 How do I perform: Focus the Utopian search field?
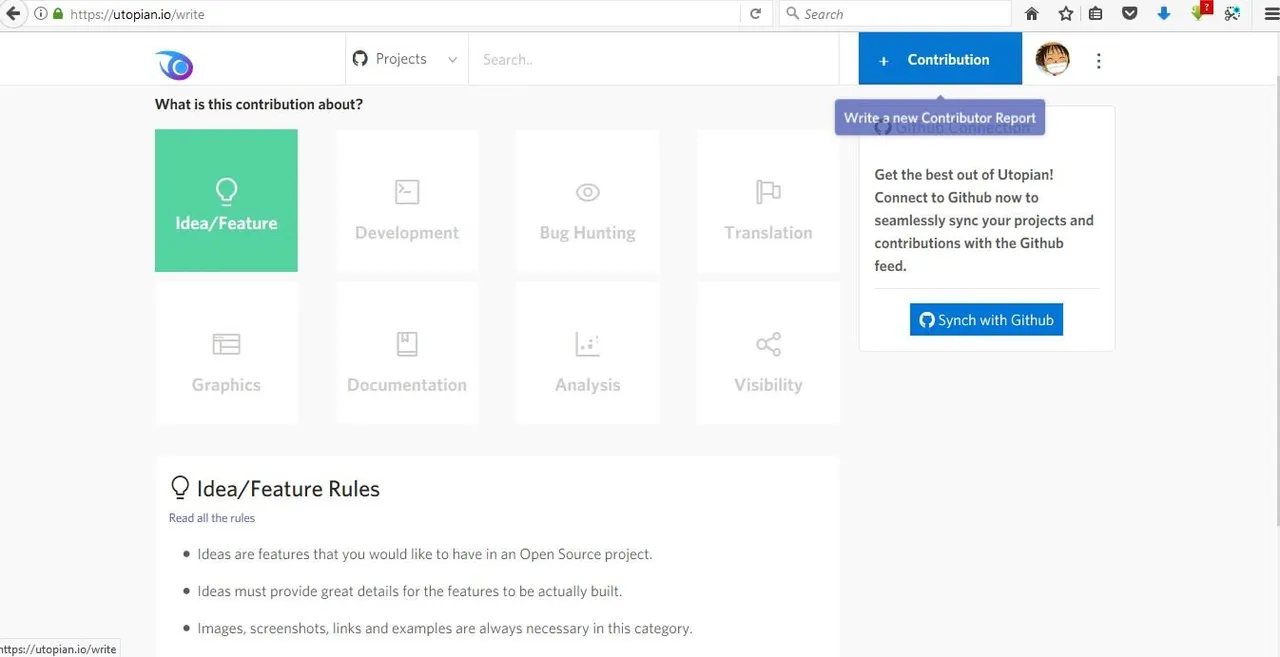653,60
